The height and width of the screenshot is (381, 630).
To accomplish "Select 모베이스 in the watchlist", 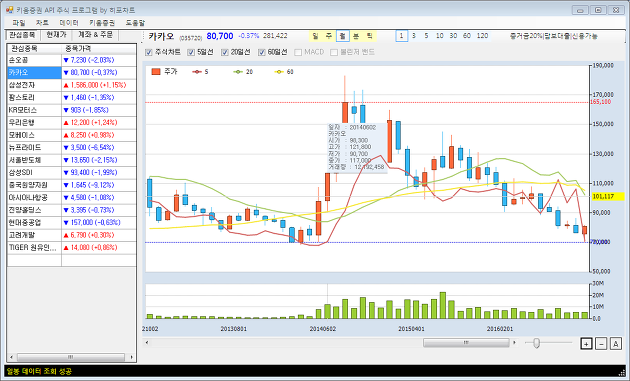I will (35, 135).
